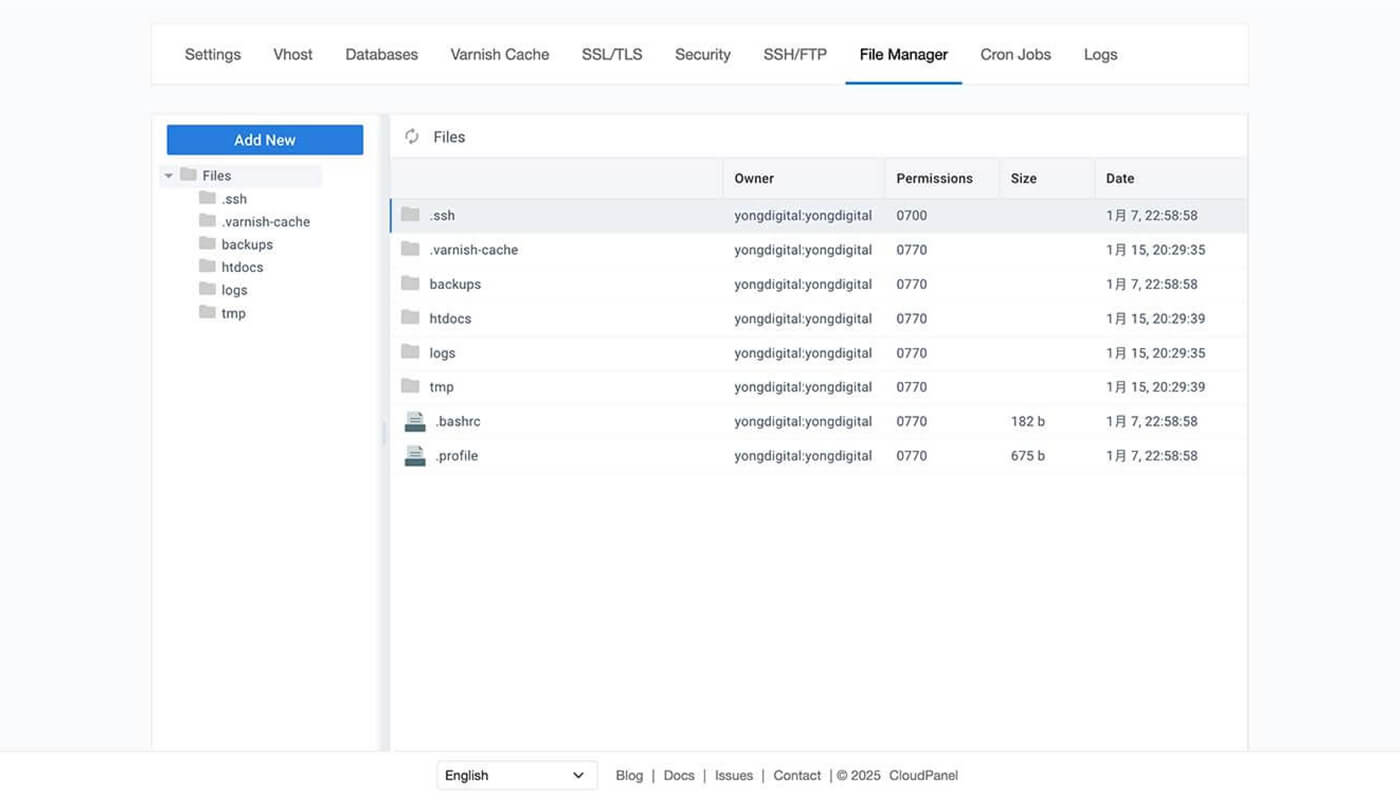The image size is (1400, 800).
Task: Click the Permissions column header
Action: [934, 178]
